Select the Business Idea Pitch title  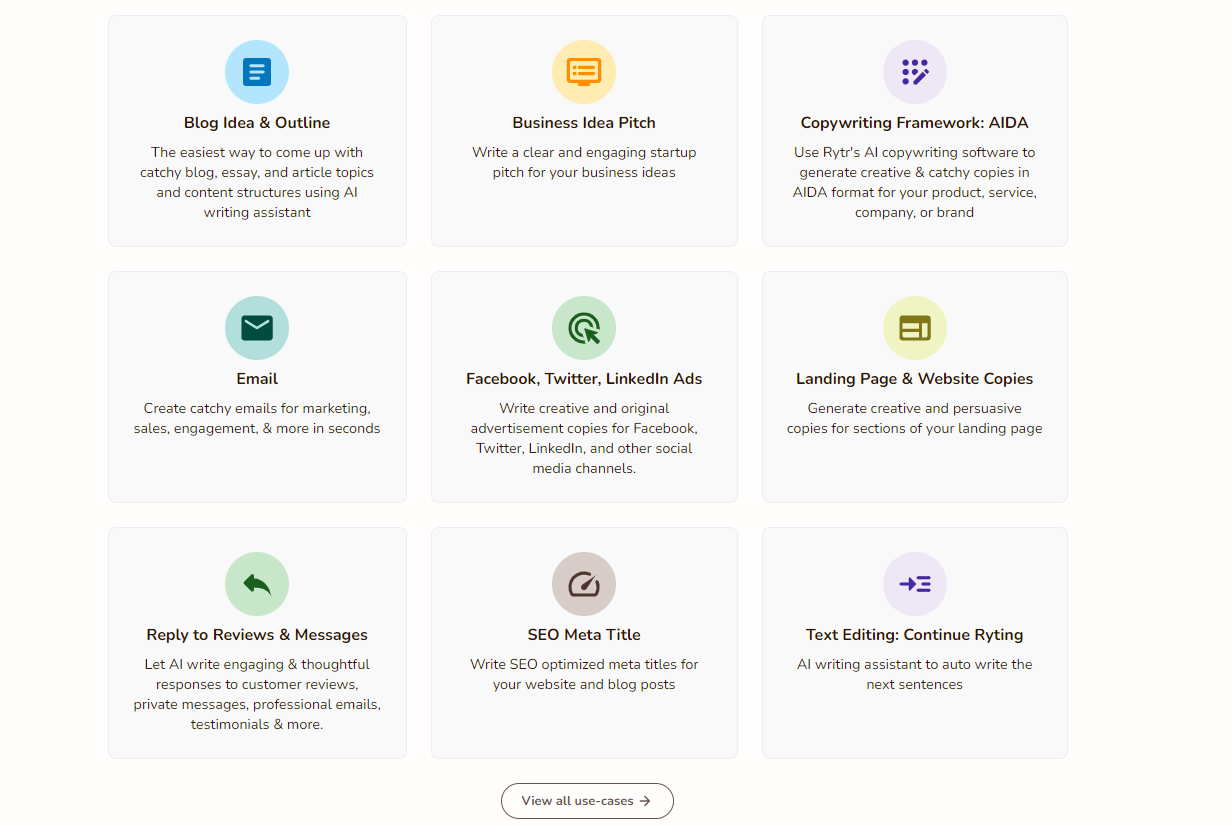click(x=584, y=123)
